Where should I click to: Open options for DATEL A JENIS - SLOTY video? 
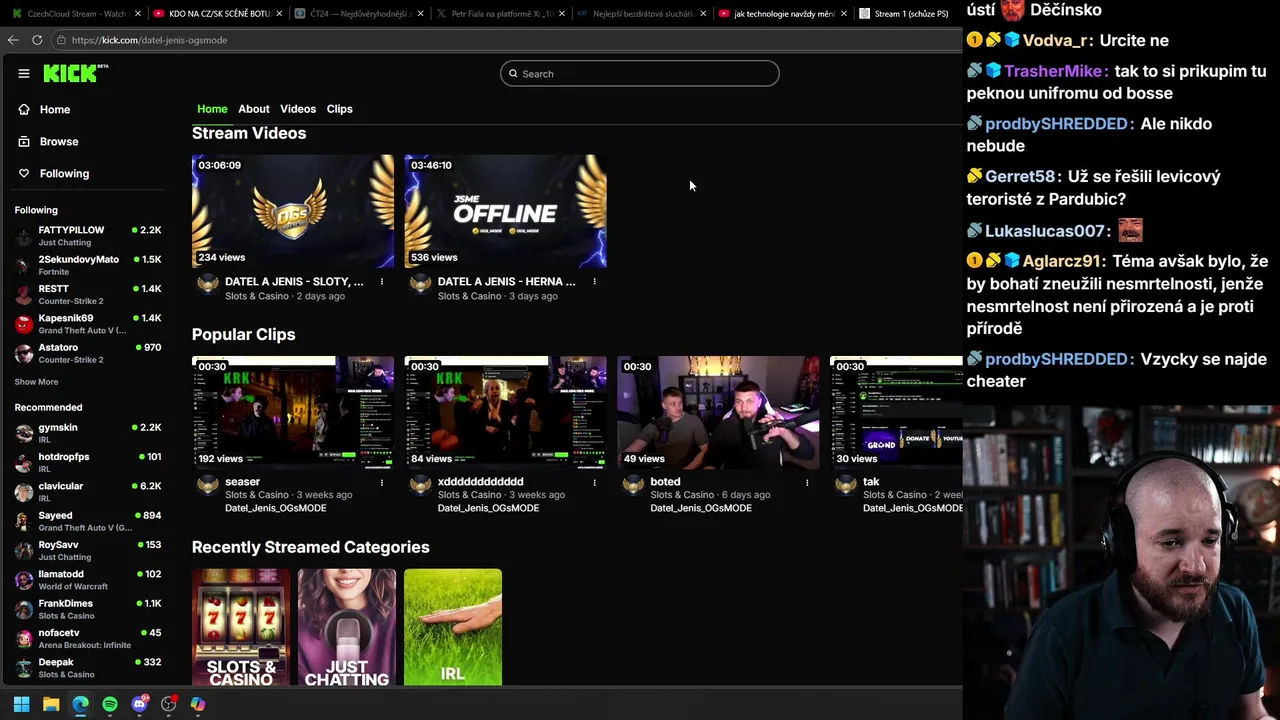coord(382,282)
